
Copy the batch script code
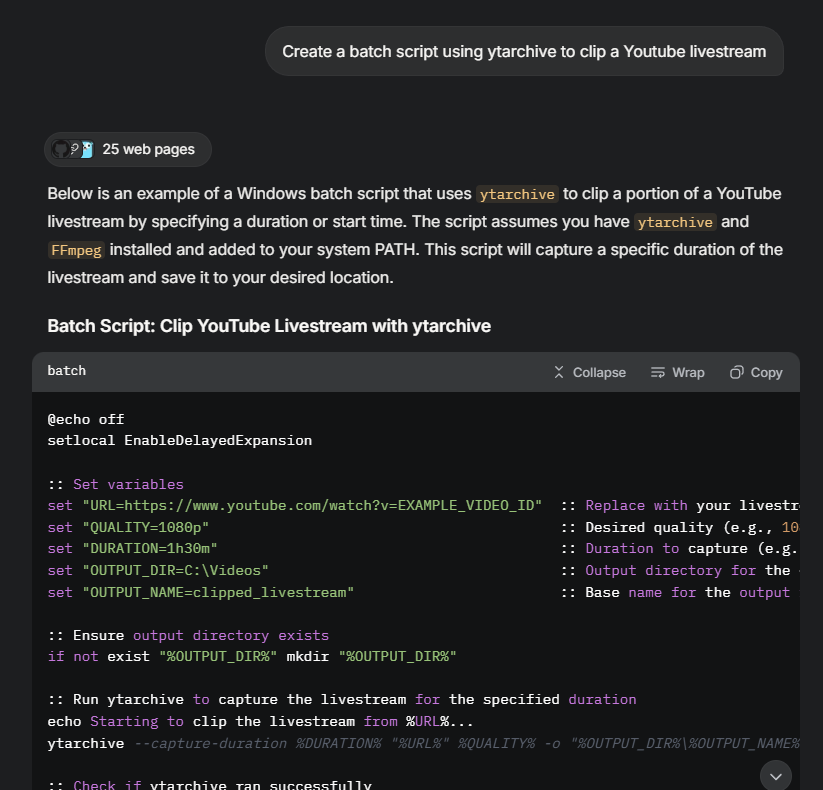pyautogui.click(x=766, y=372)
